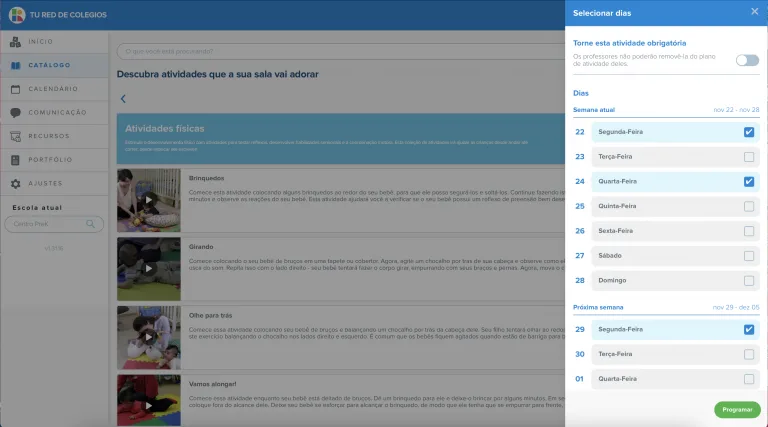Click the Semana atual label
Viewport: 768px width, 427px height.
point(594,110)
